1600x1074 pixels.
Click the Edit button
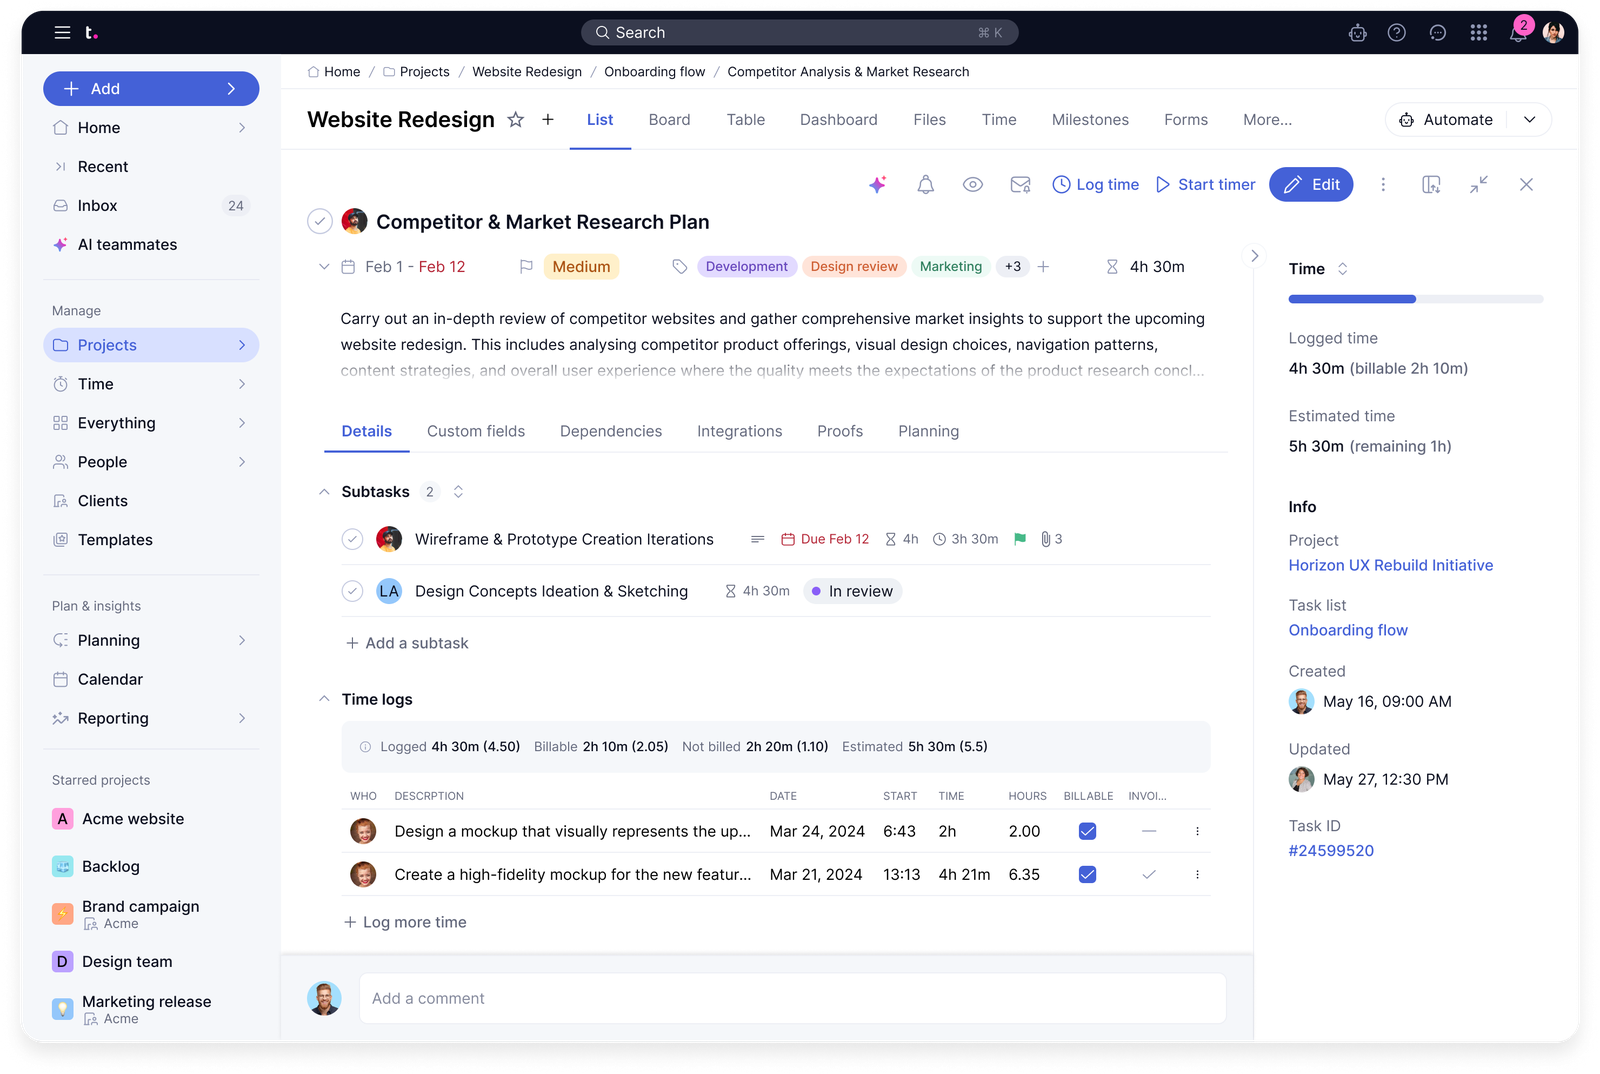pyautogui.click(x=1311, y=185)
